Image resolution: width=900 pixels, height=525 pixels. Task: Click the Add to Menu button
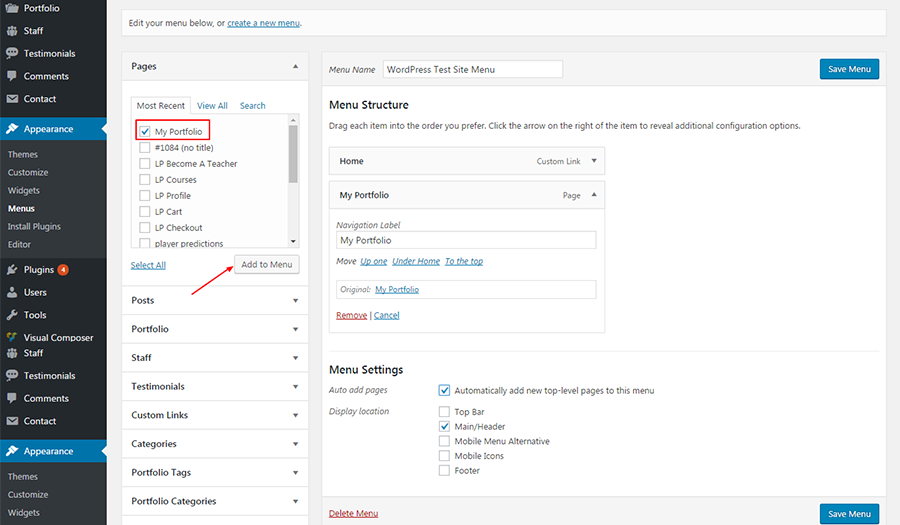click(267, 265)
